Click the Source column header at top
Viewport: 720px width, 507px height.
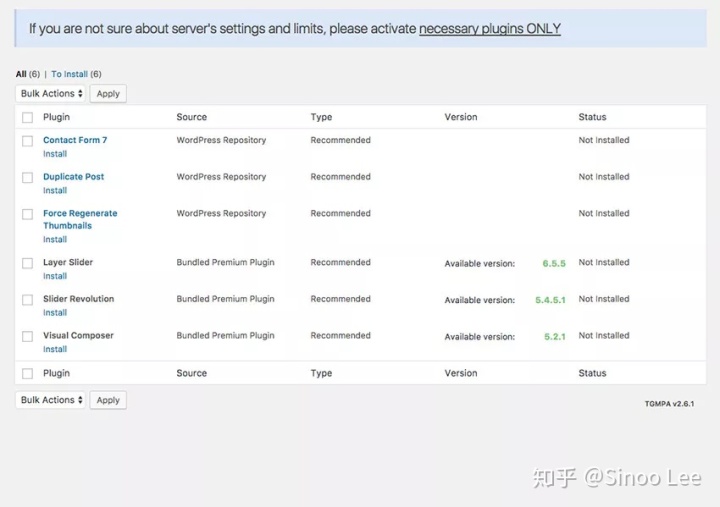[x=191, y=117]
